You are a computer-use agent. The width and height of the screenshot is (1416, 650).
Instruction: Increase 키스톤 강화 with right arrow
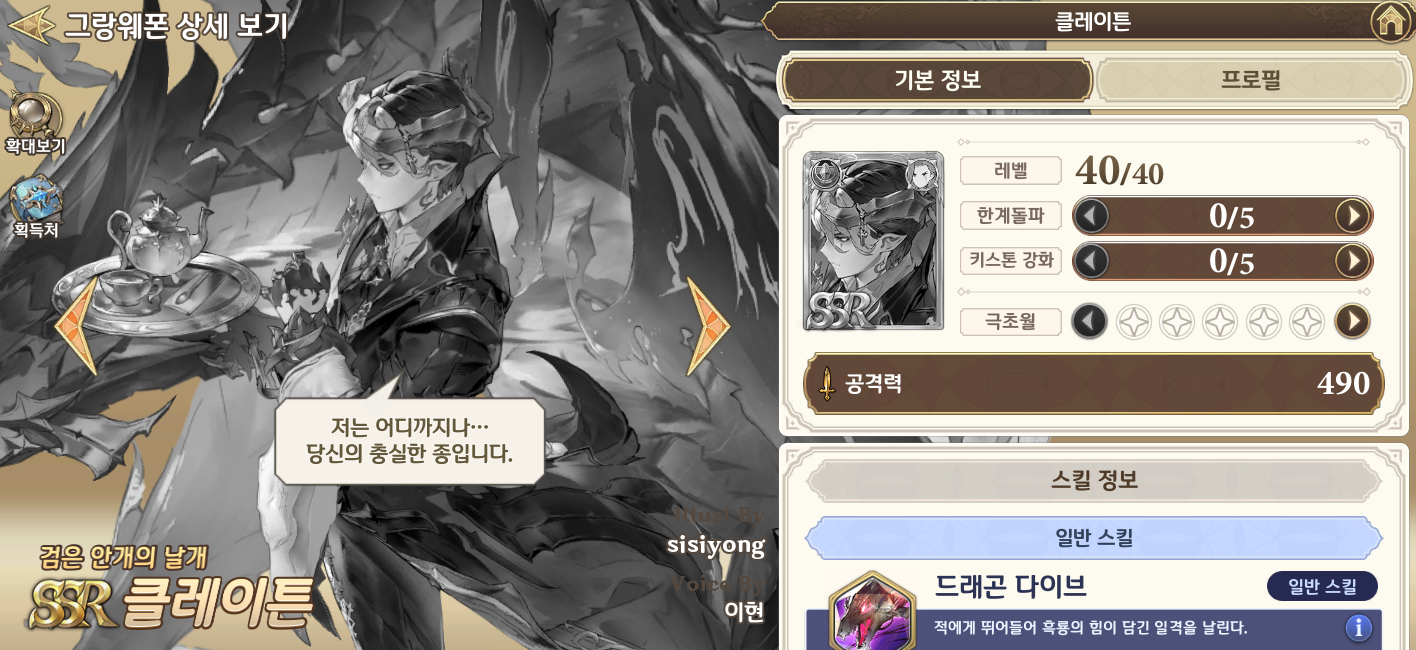(1352, 261)
